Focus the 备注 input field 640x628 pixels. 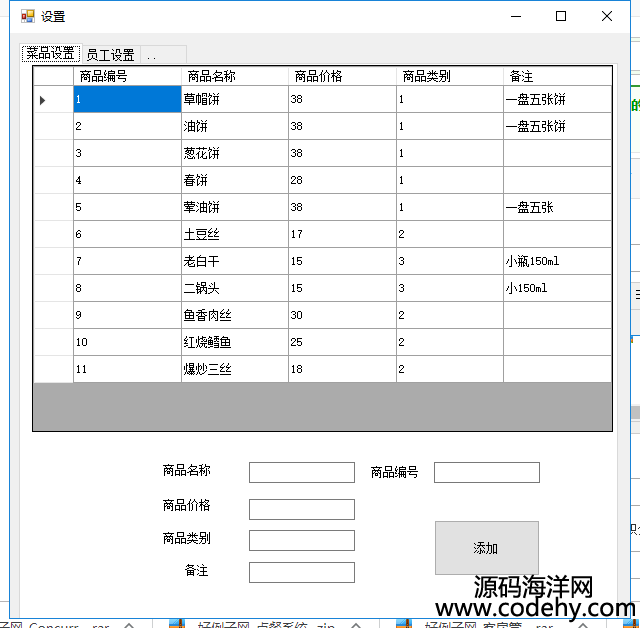coord(302,572)
